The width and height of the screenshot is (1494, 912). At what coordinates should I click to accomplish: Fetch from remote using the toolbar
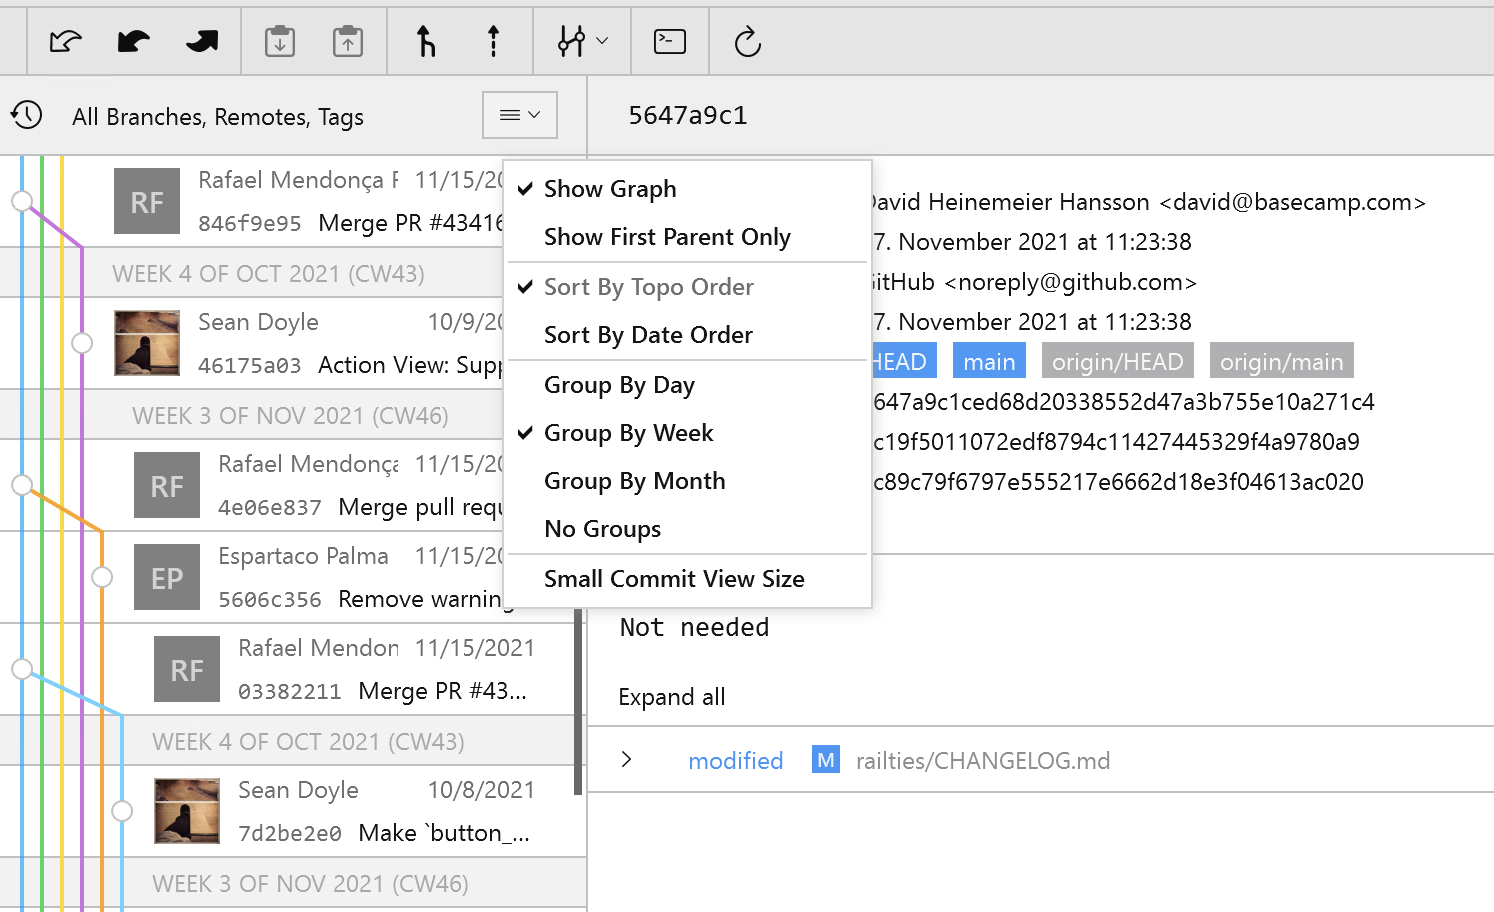point(65,41)
